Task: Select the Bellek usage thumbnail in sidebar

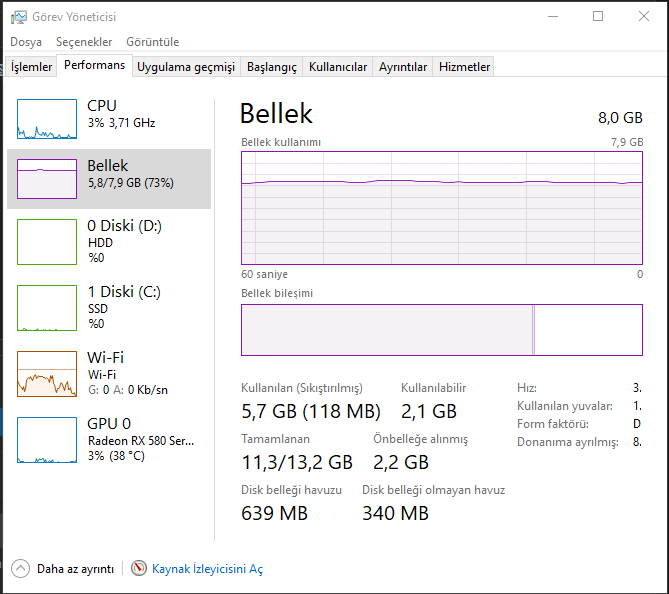Action: [47, 178]
